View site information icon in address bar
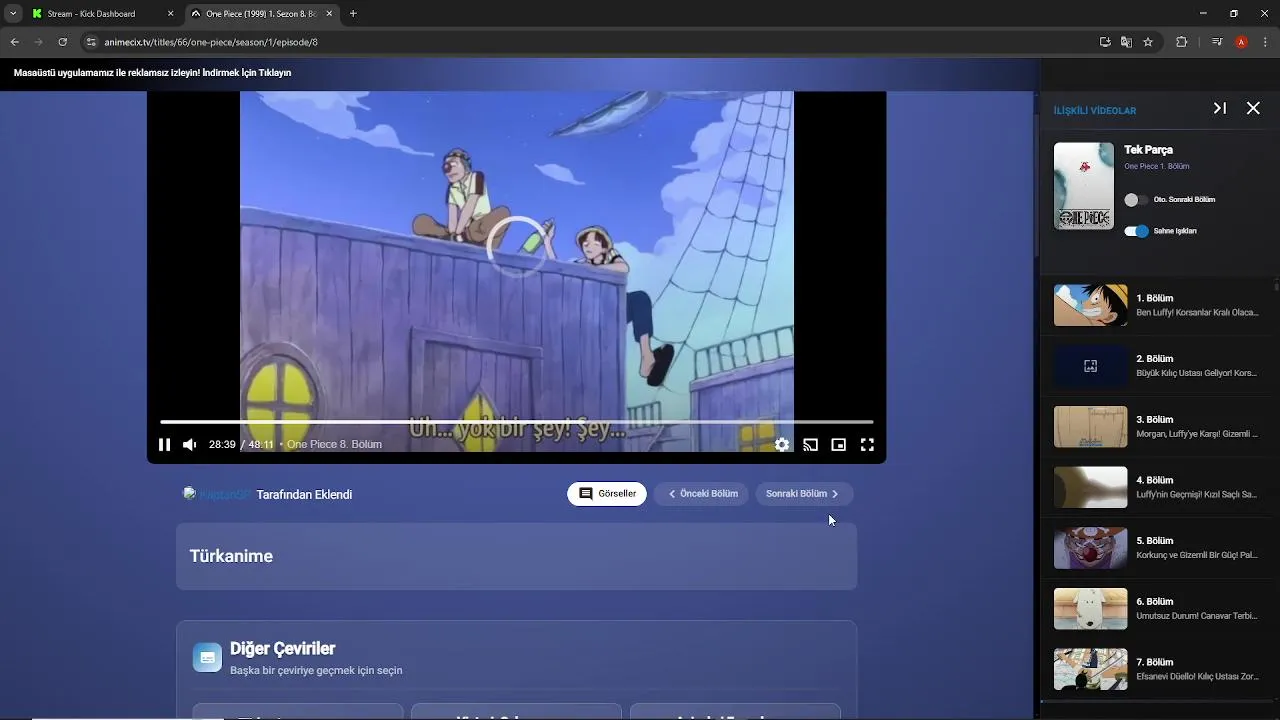1280x720 pixels. click(91, 42)
